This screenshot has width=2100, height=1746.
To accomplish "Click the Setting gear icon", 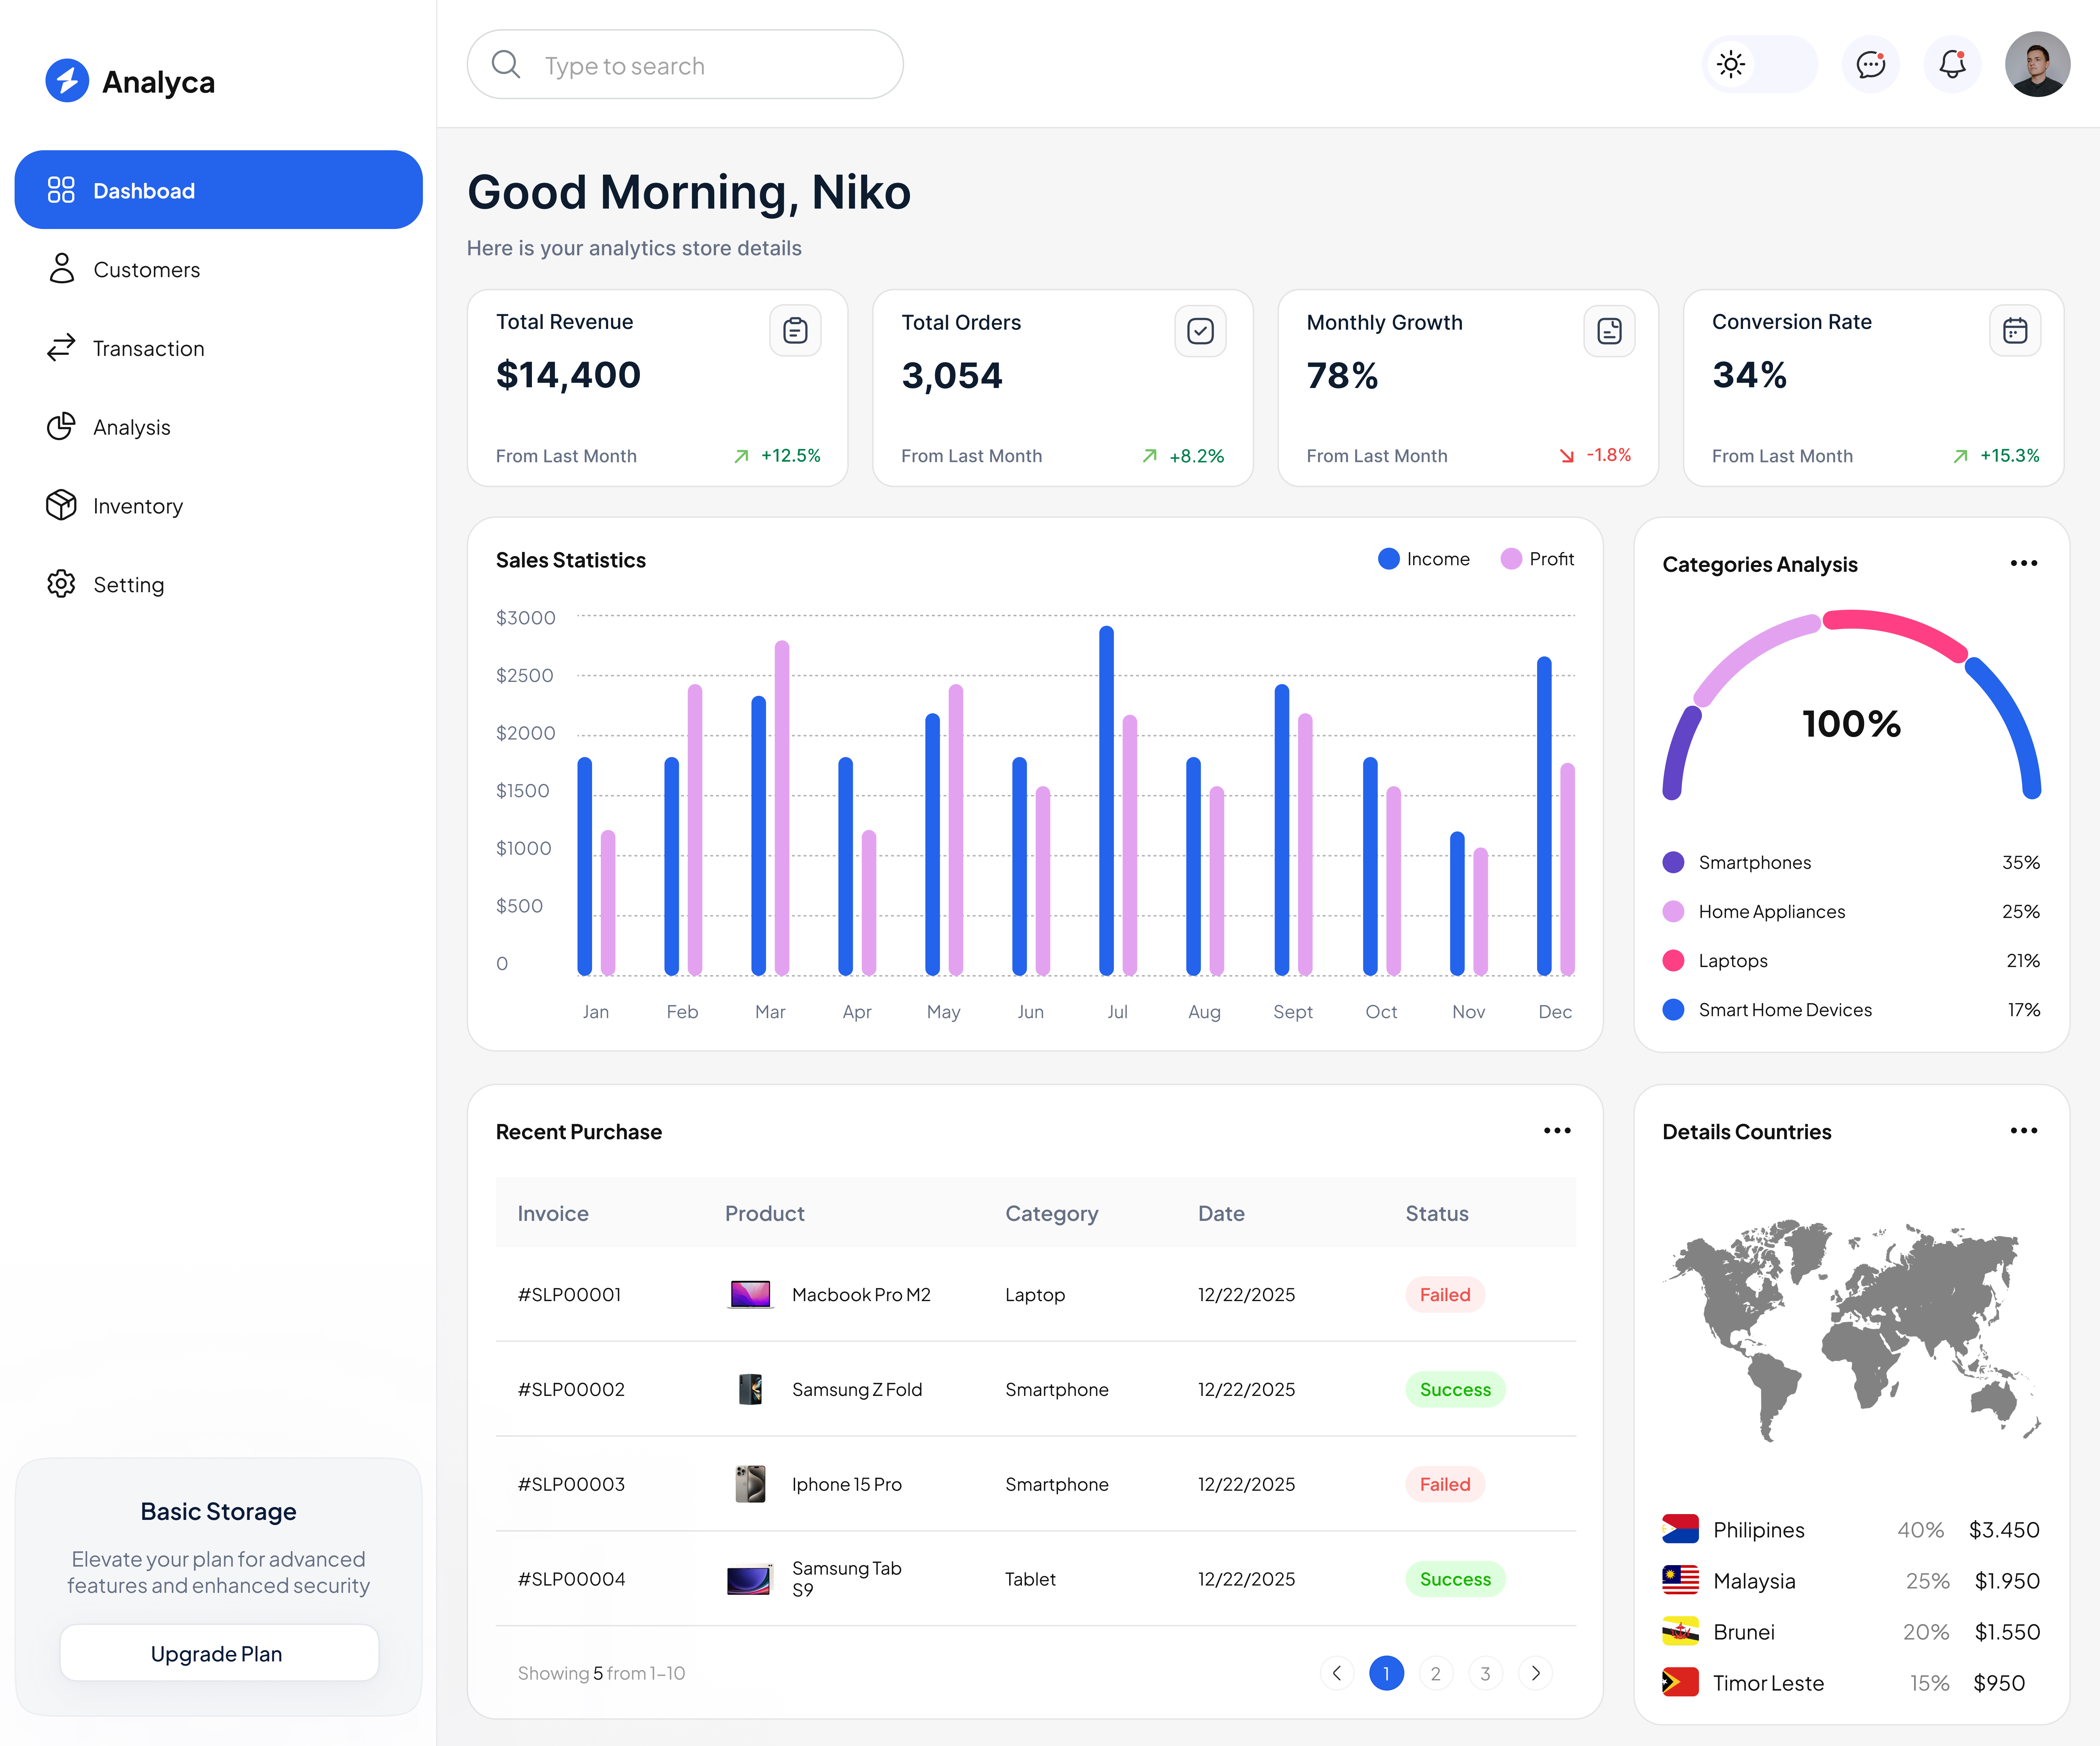I will tap(61, 584).
